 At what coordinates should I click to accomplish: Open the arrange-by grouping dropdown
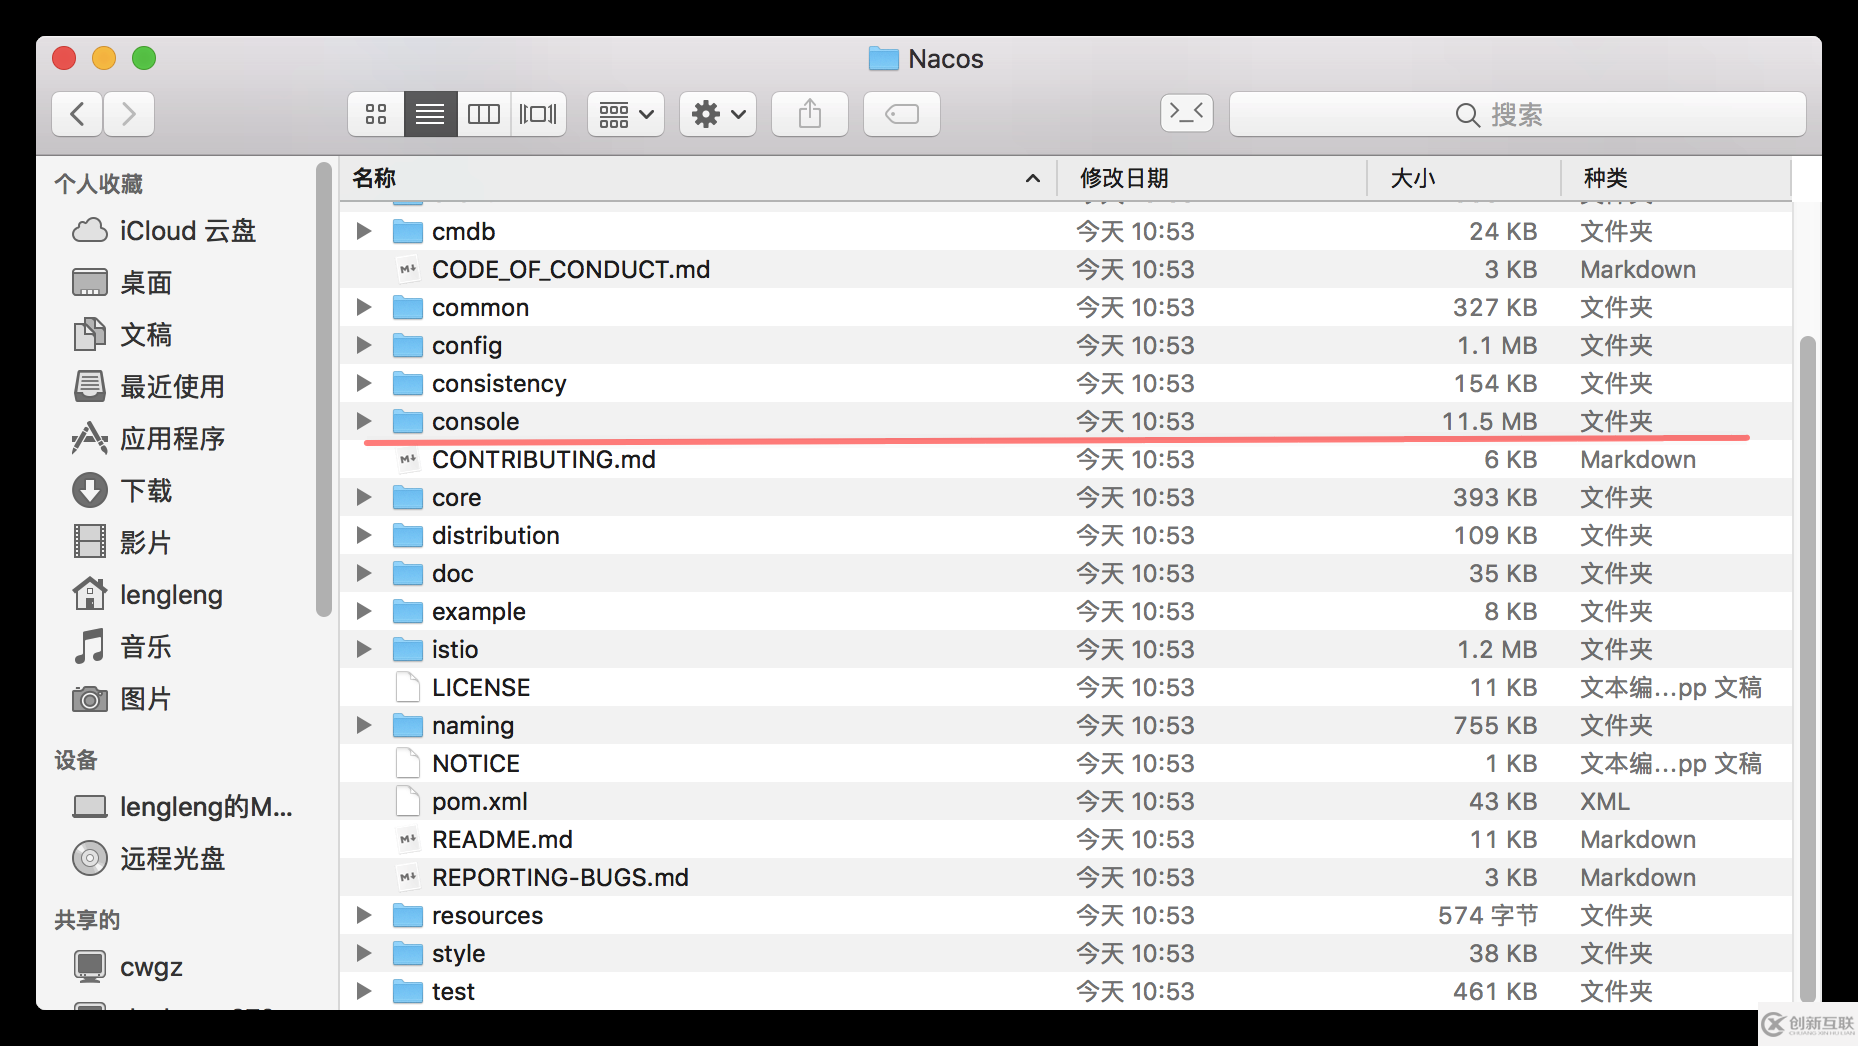tap(626, 114)
